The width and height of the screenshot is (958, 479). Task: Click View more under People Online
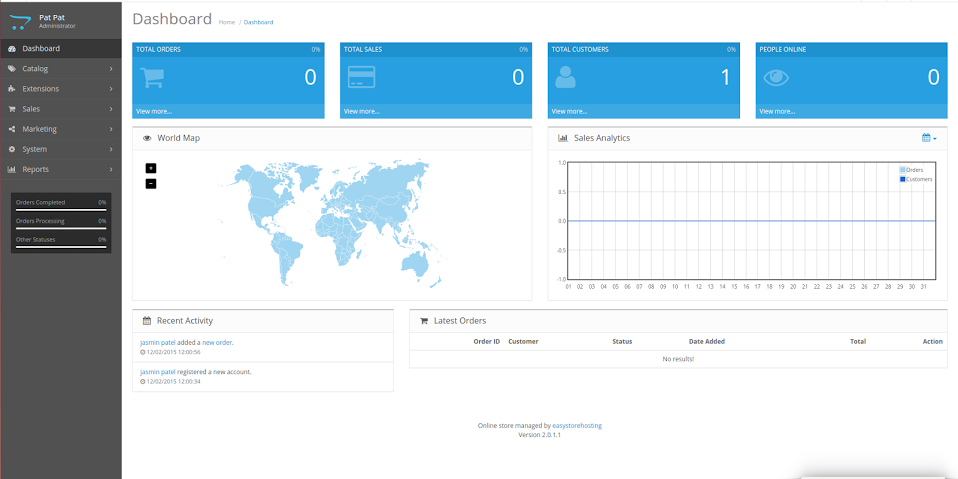[777, 111]
